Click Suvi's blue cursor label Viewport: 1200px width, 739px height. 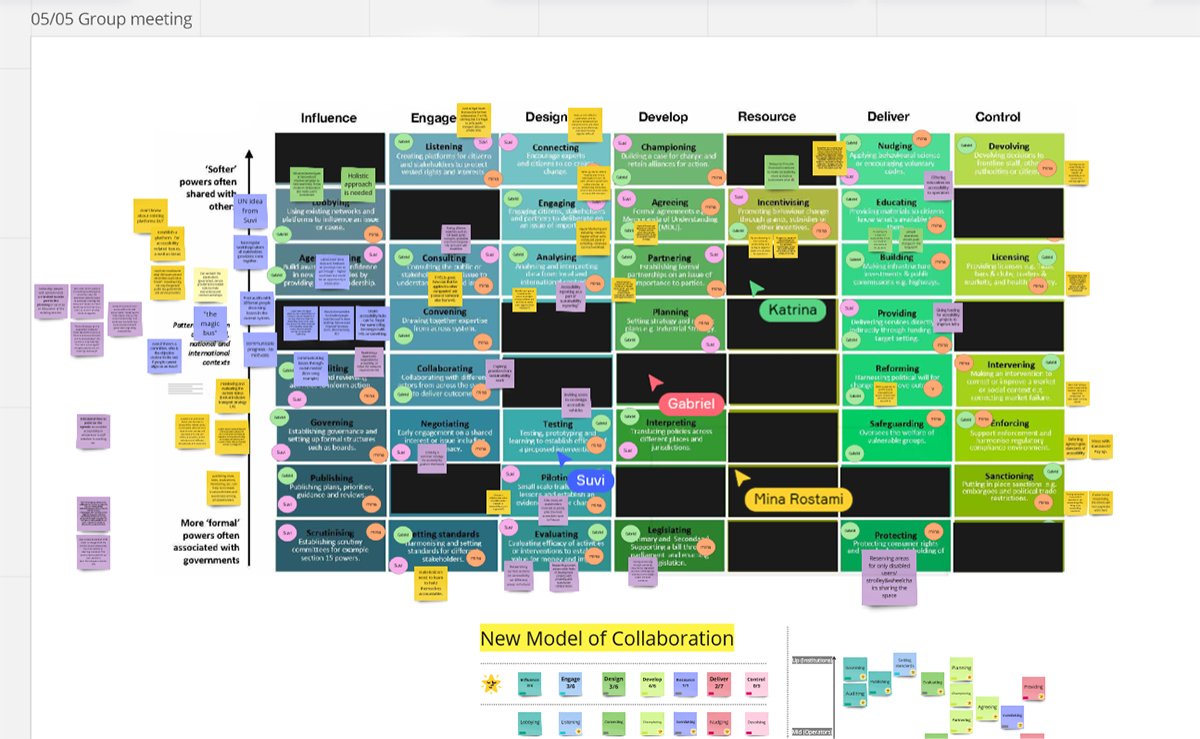click(591, 480)
